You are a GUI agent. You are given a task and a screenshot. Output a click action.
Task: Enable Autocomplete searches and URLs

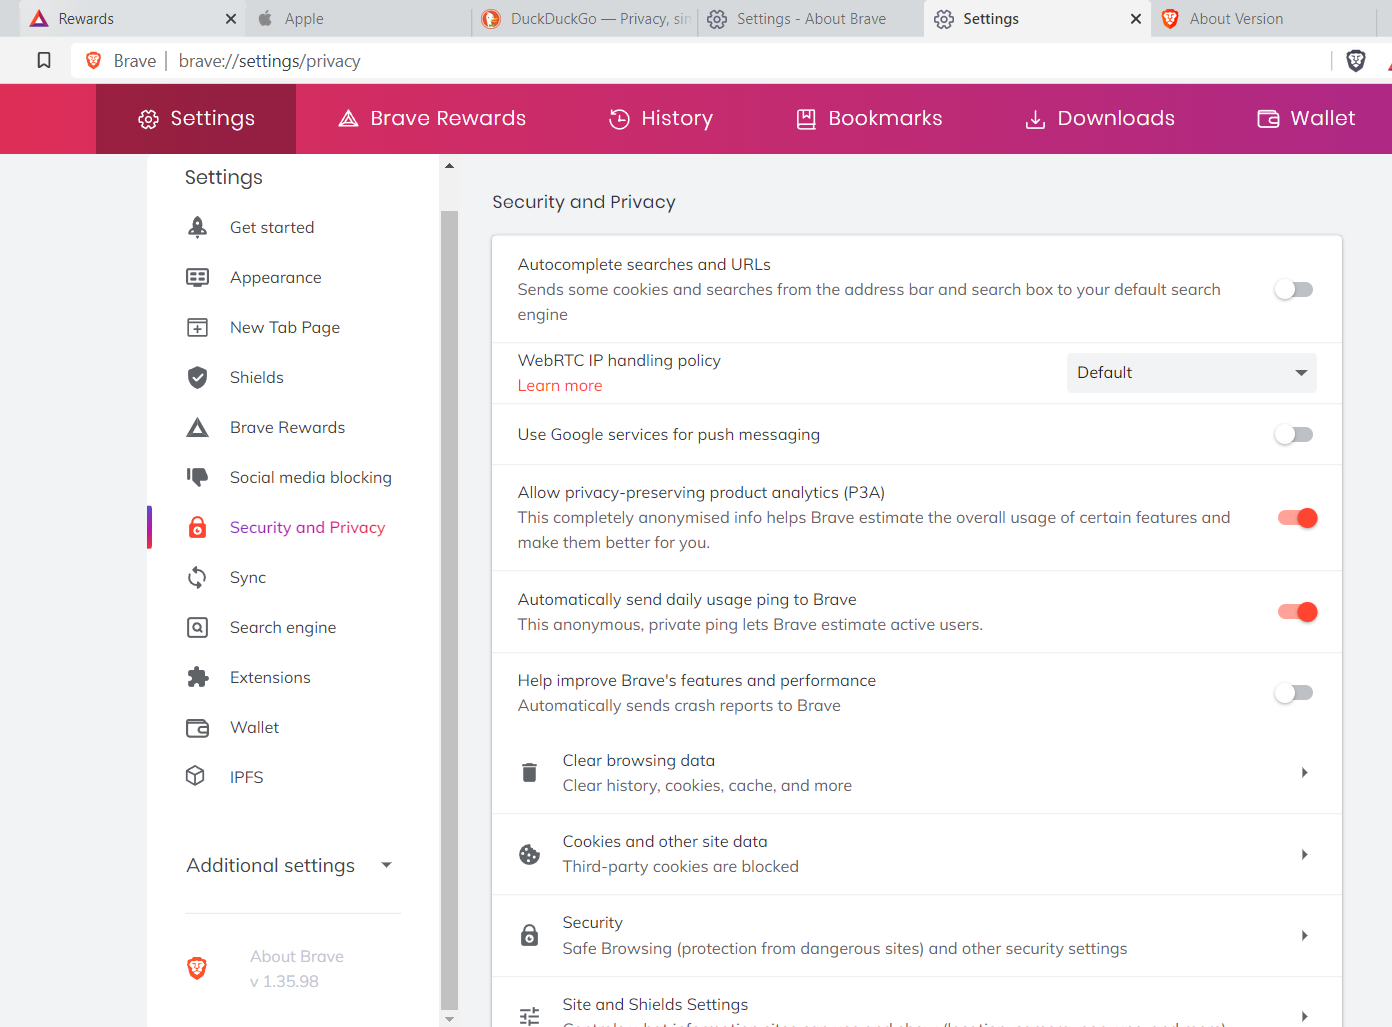(1293, 289)
